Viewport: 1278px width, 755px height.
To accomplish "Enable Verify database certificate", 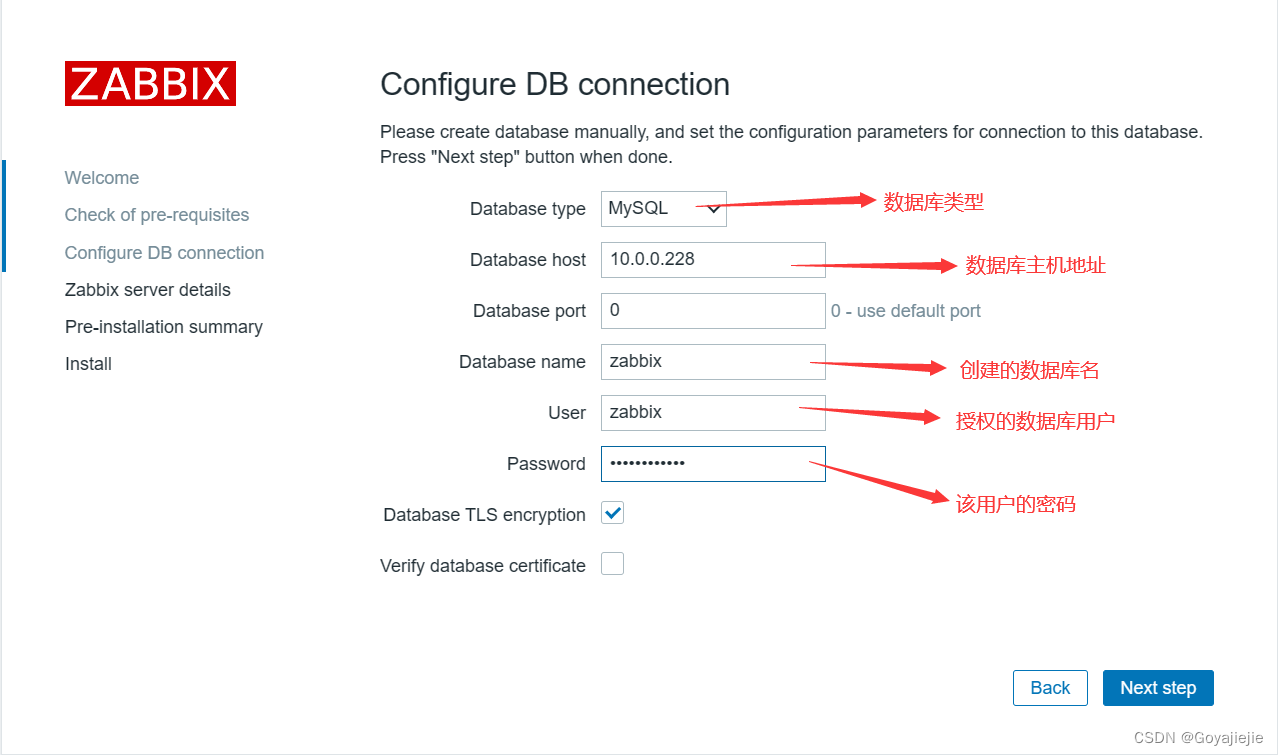I will click(x=612, y=563).
